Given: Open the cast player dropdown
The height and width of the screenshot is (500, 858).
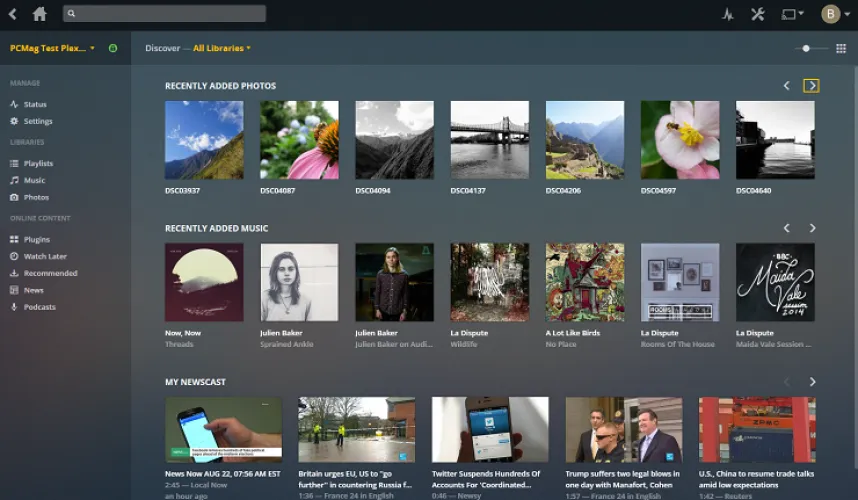Looking at the screenshot, I should point(792,14).
